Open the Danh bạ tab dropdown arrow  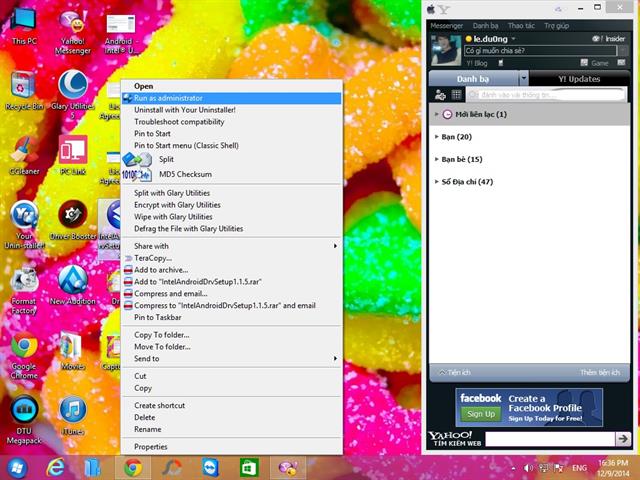point(524,78)
